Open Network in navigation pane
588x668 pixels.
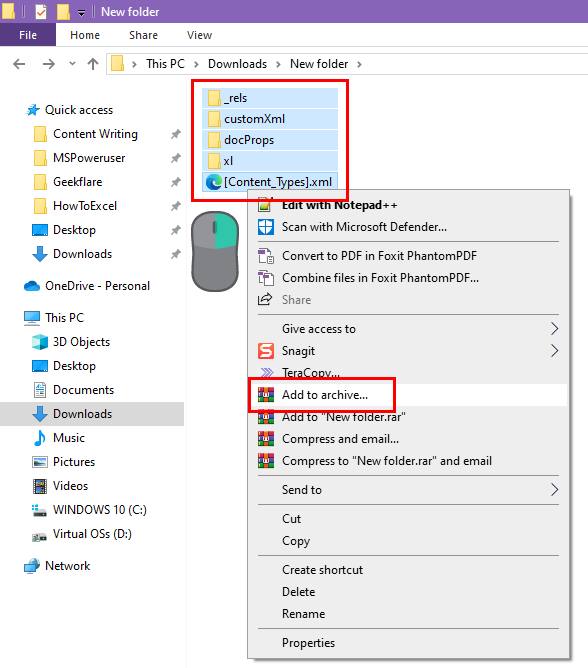point(67,566)
